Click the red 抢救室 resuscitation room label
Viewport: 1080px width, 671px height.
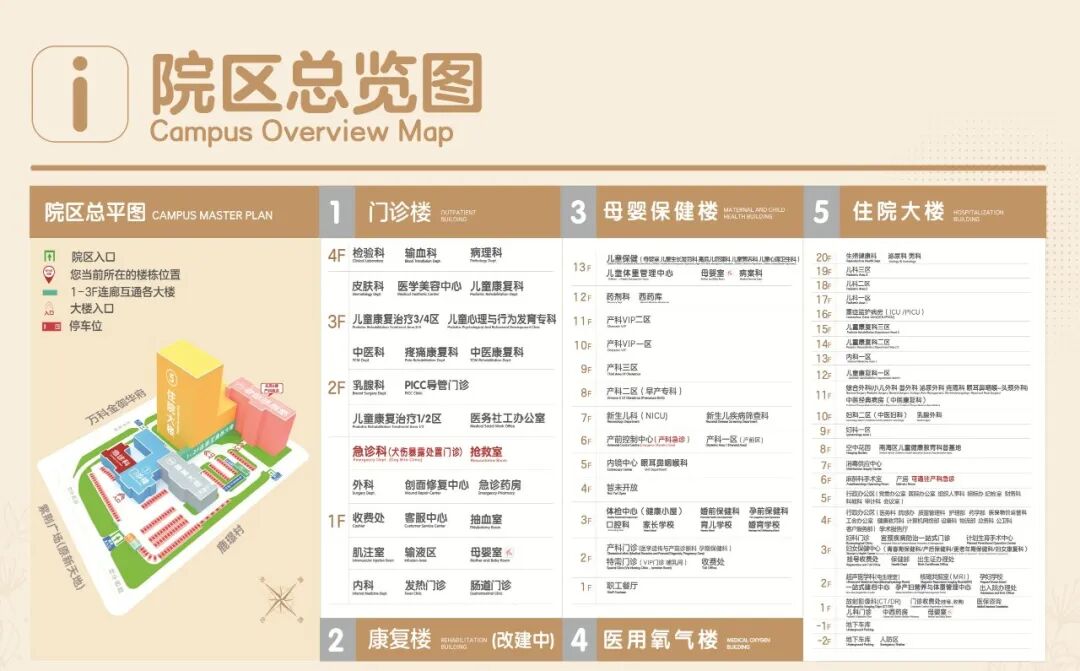coord(486,452)
